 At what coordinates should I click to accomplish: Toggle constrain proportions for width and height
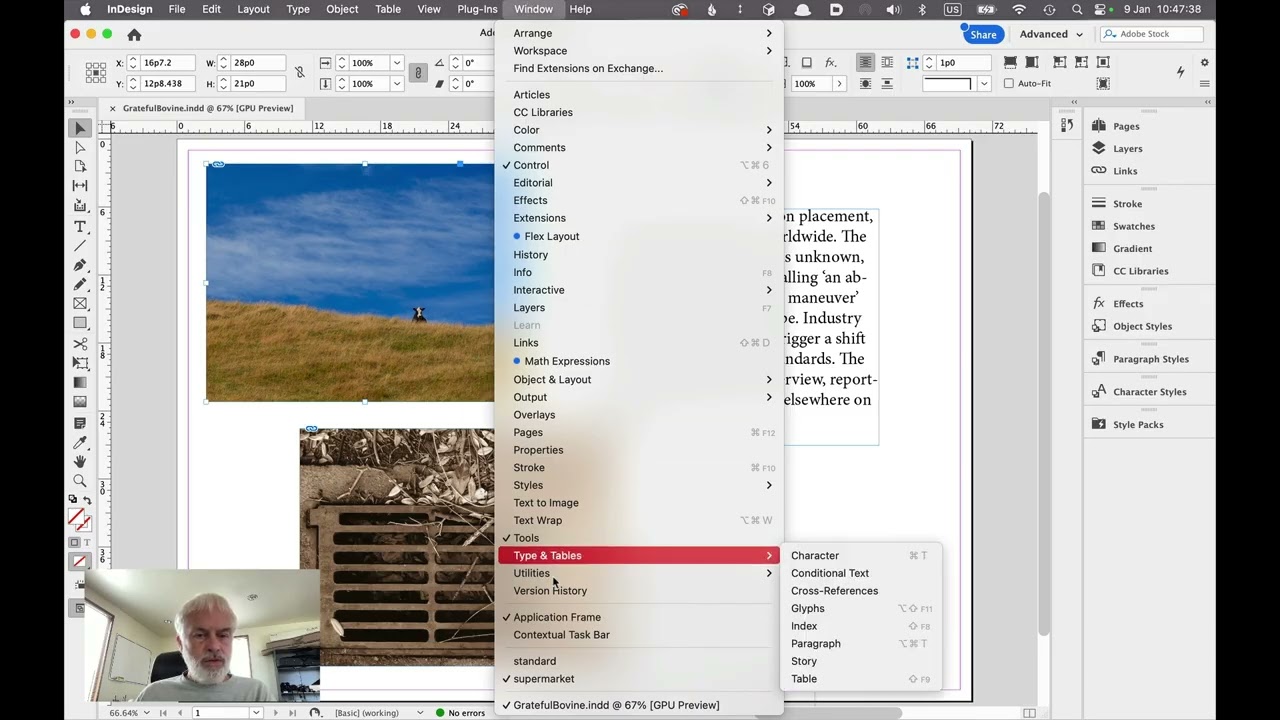tap(299, 73)
